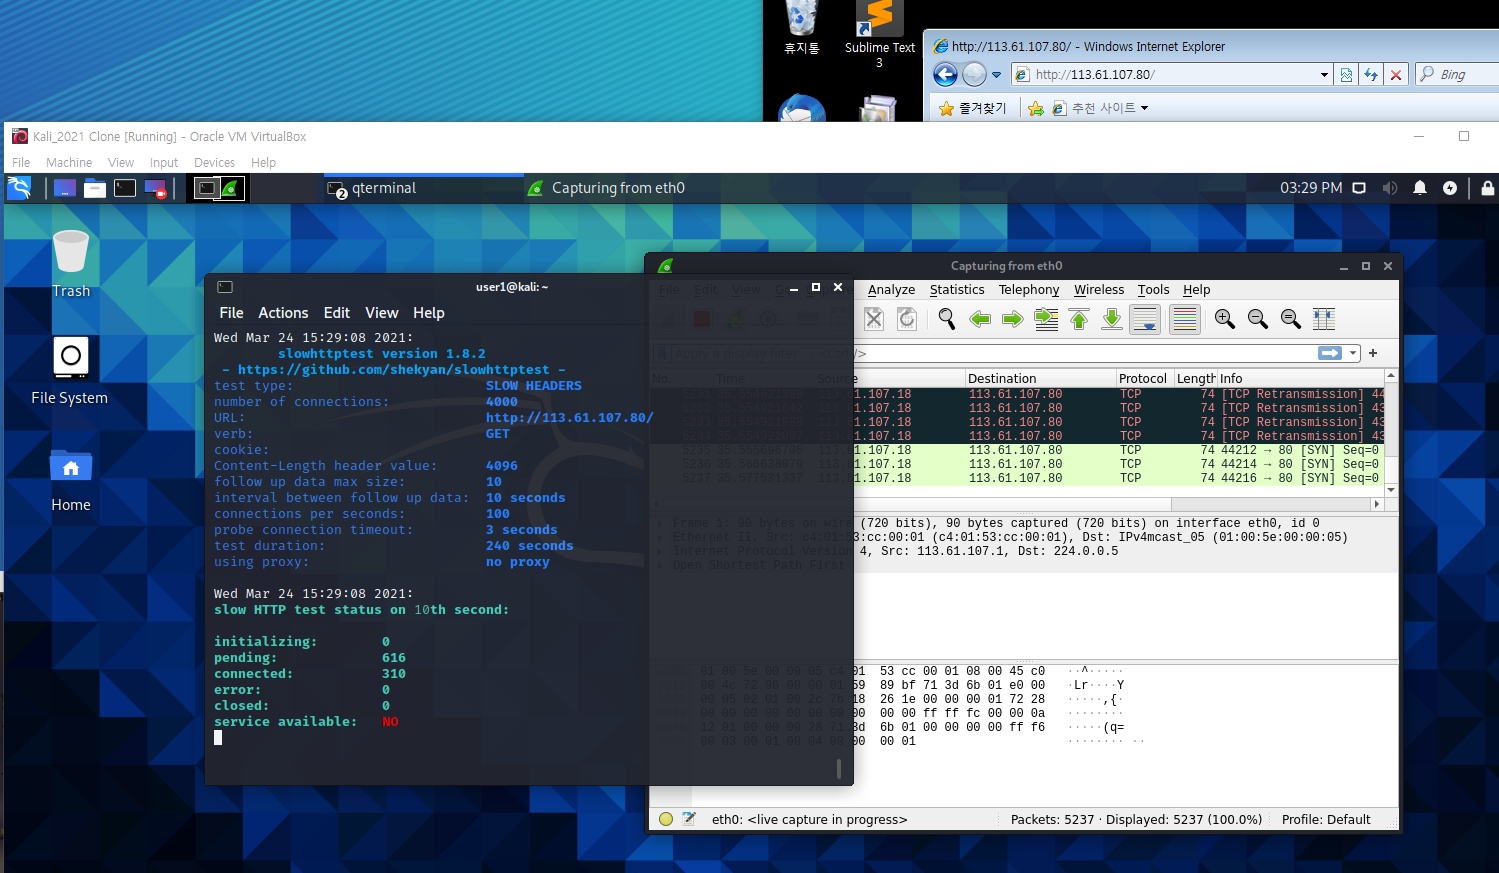Screen dimensions: 1499x873
Task: Open qterminal Edit menu
Action: pyautogui.click(x=337, y=313)
